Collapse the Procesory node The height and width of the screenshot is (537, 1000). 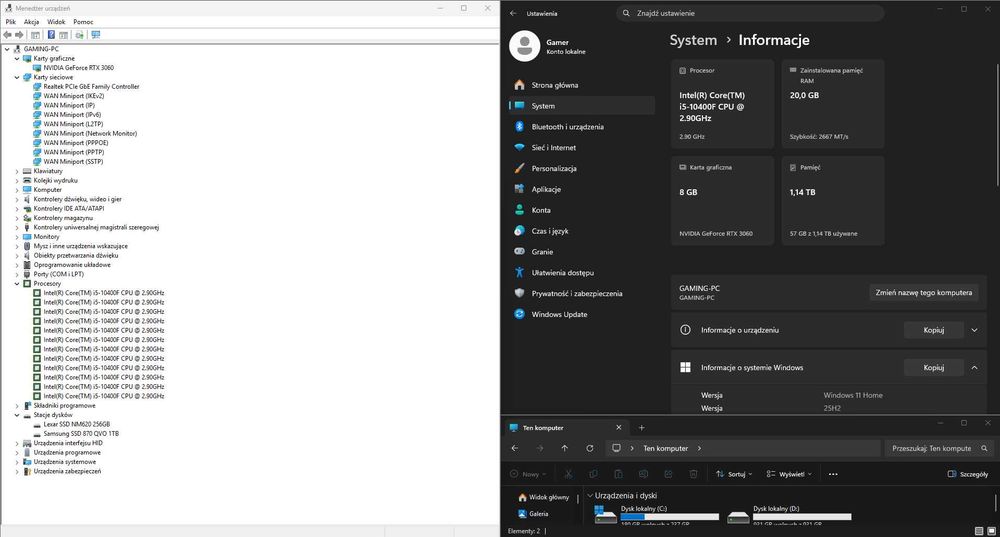pyautogui.click(x=17, y=283)
